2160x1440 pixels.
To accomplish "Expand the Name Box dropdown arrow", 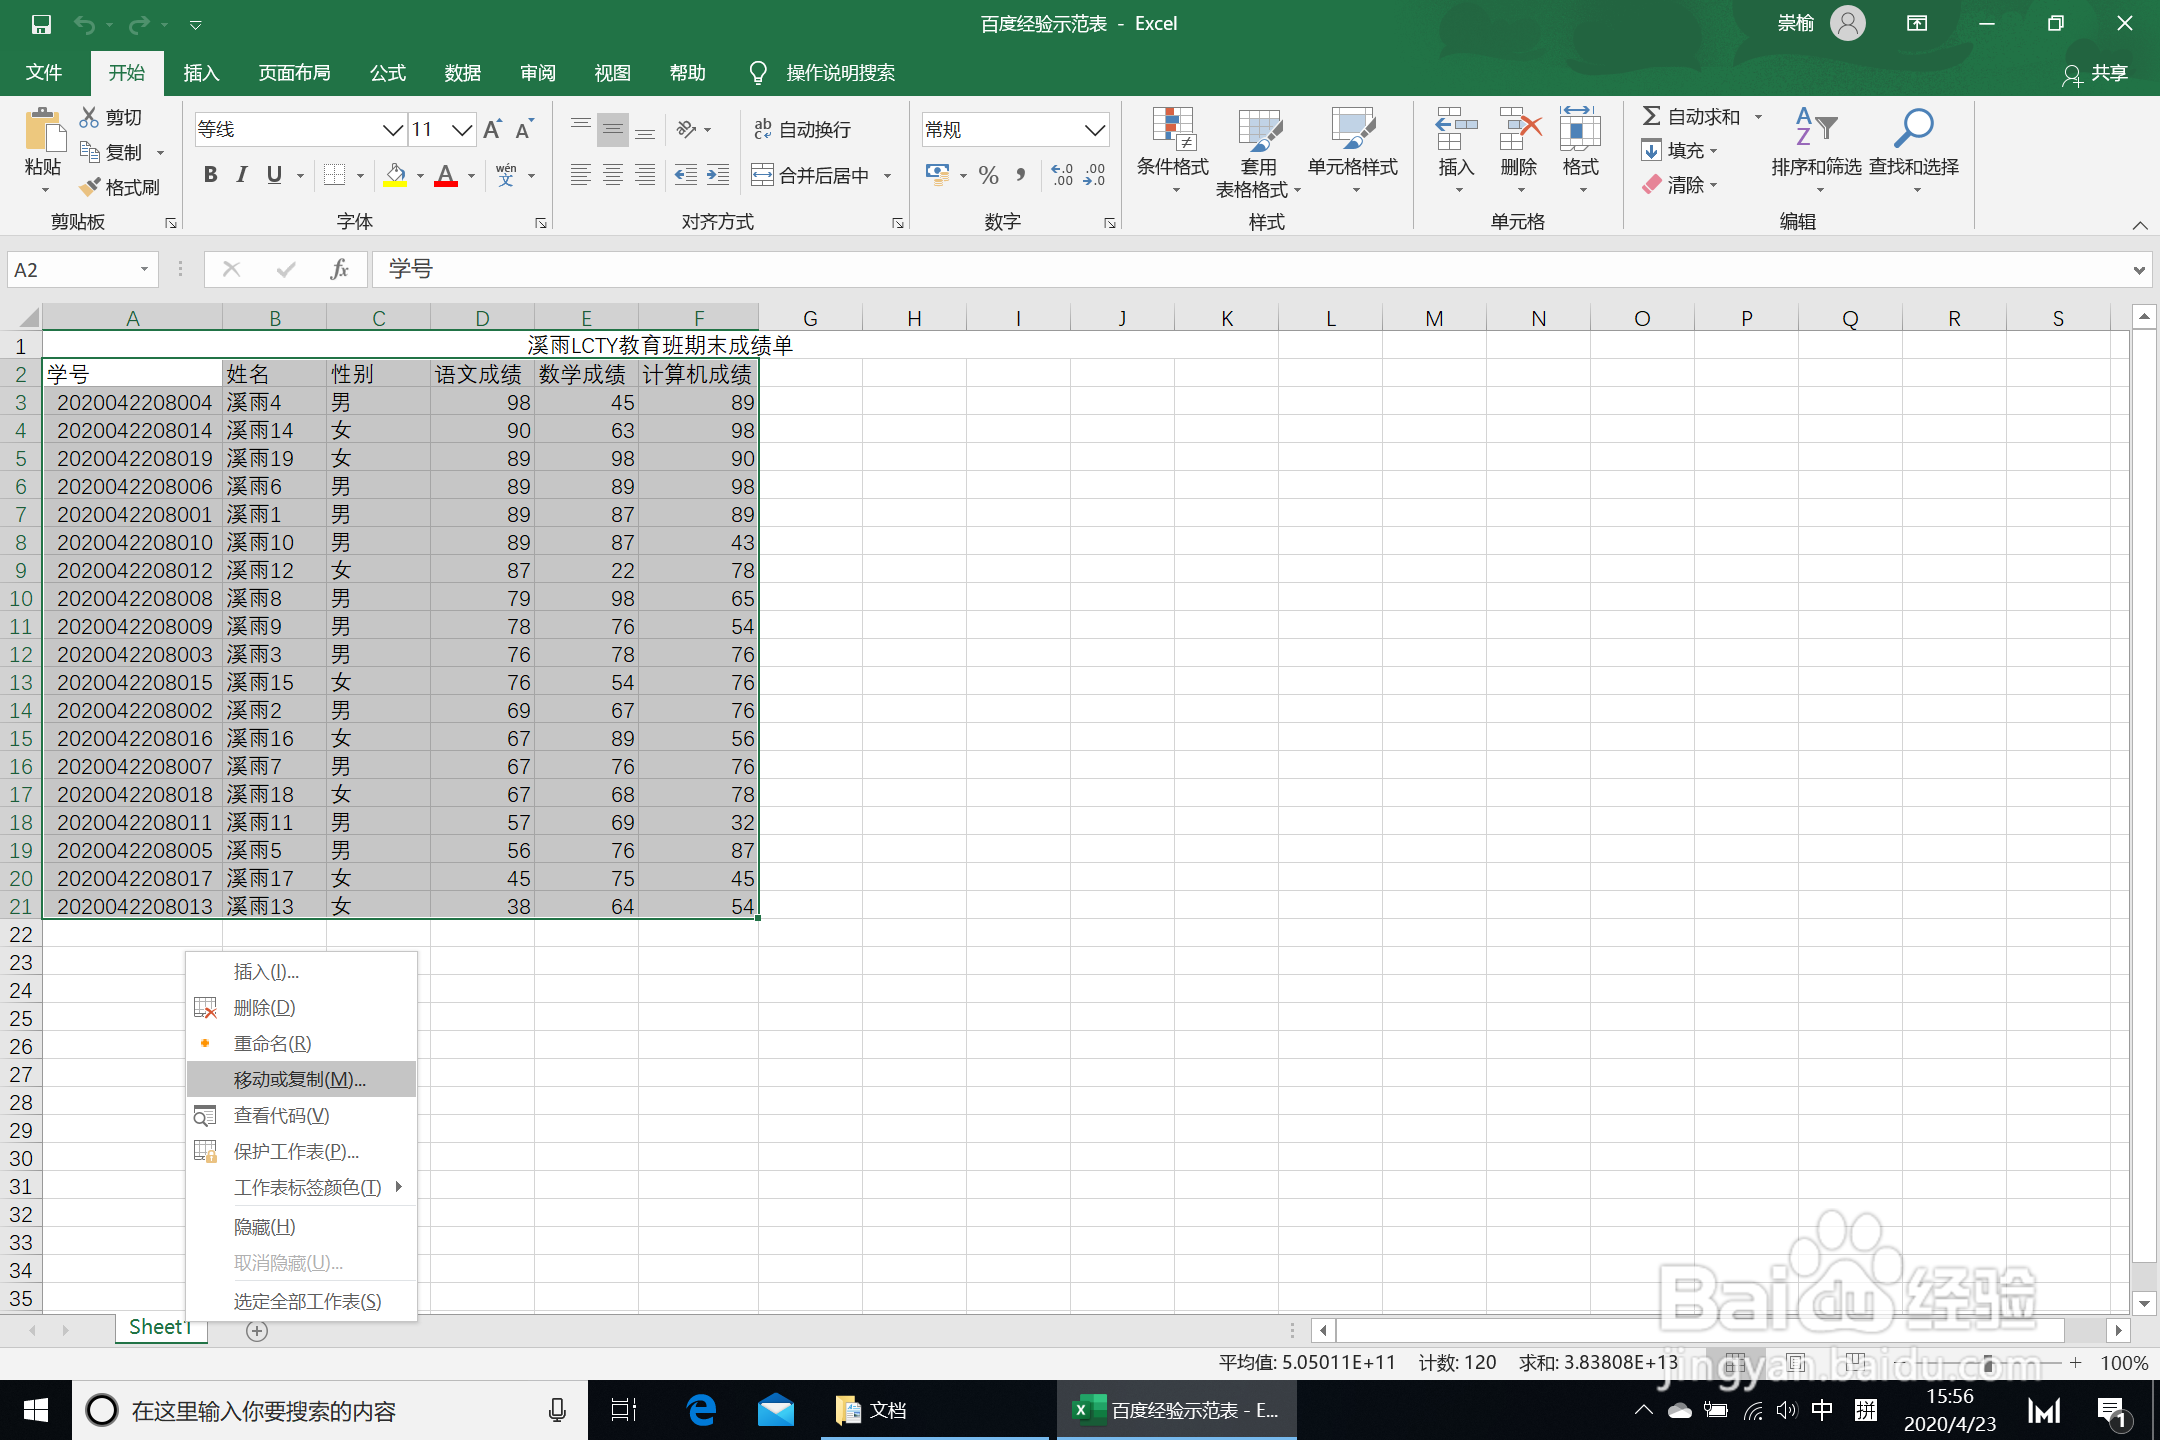I will pos(144,269).
